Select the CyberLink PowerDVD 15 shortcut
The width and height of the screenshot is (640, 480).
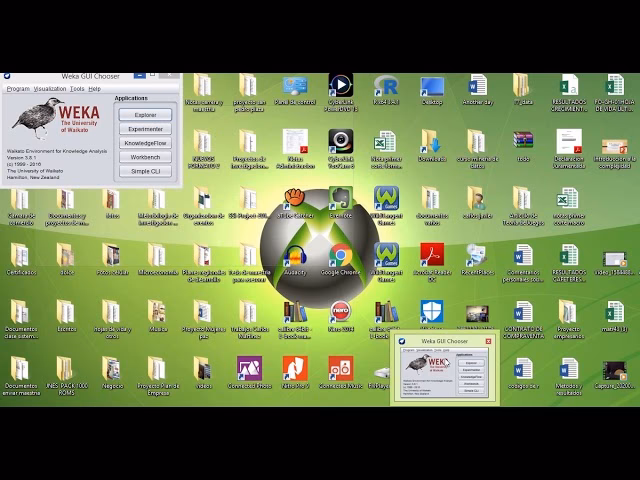[341, 93]
